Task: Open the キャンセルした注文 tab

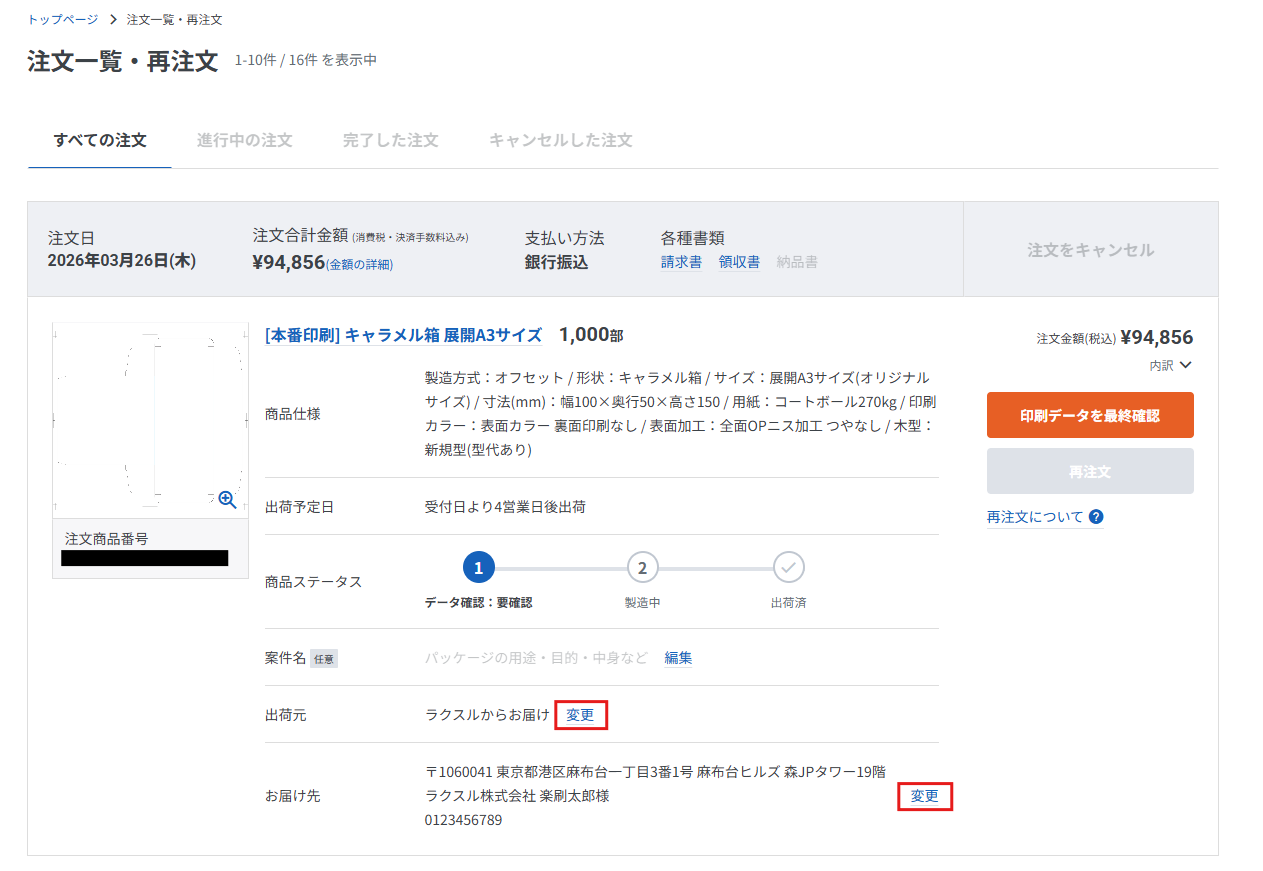Action: tap(561, 140)
